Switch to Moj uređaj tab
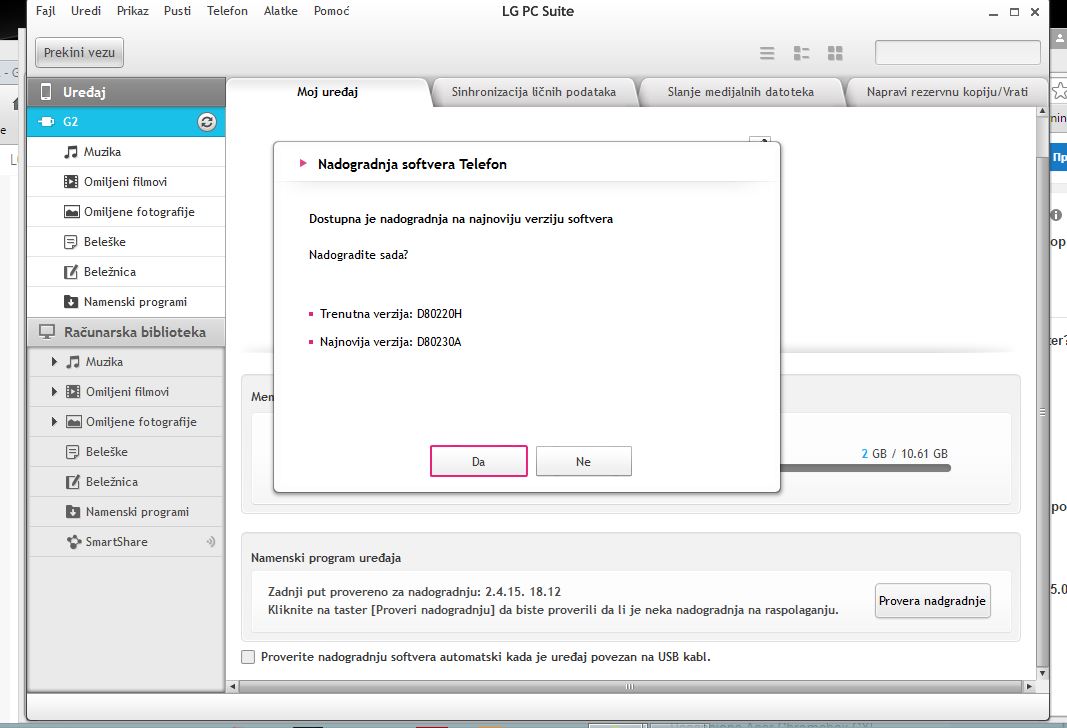 tap(327, 92)
